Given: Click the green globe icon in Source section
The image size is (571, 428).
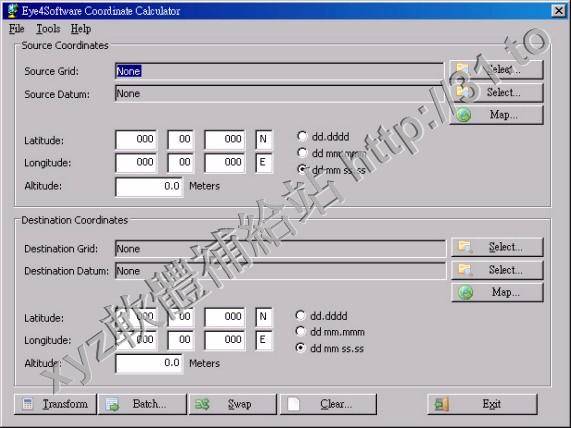Looking at the screenshot, I should 464,115.
